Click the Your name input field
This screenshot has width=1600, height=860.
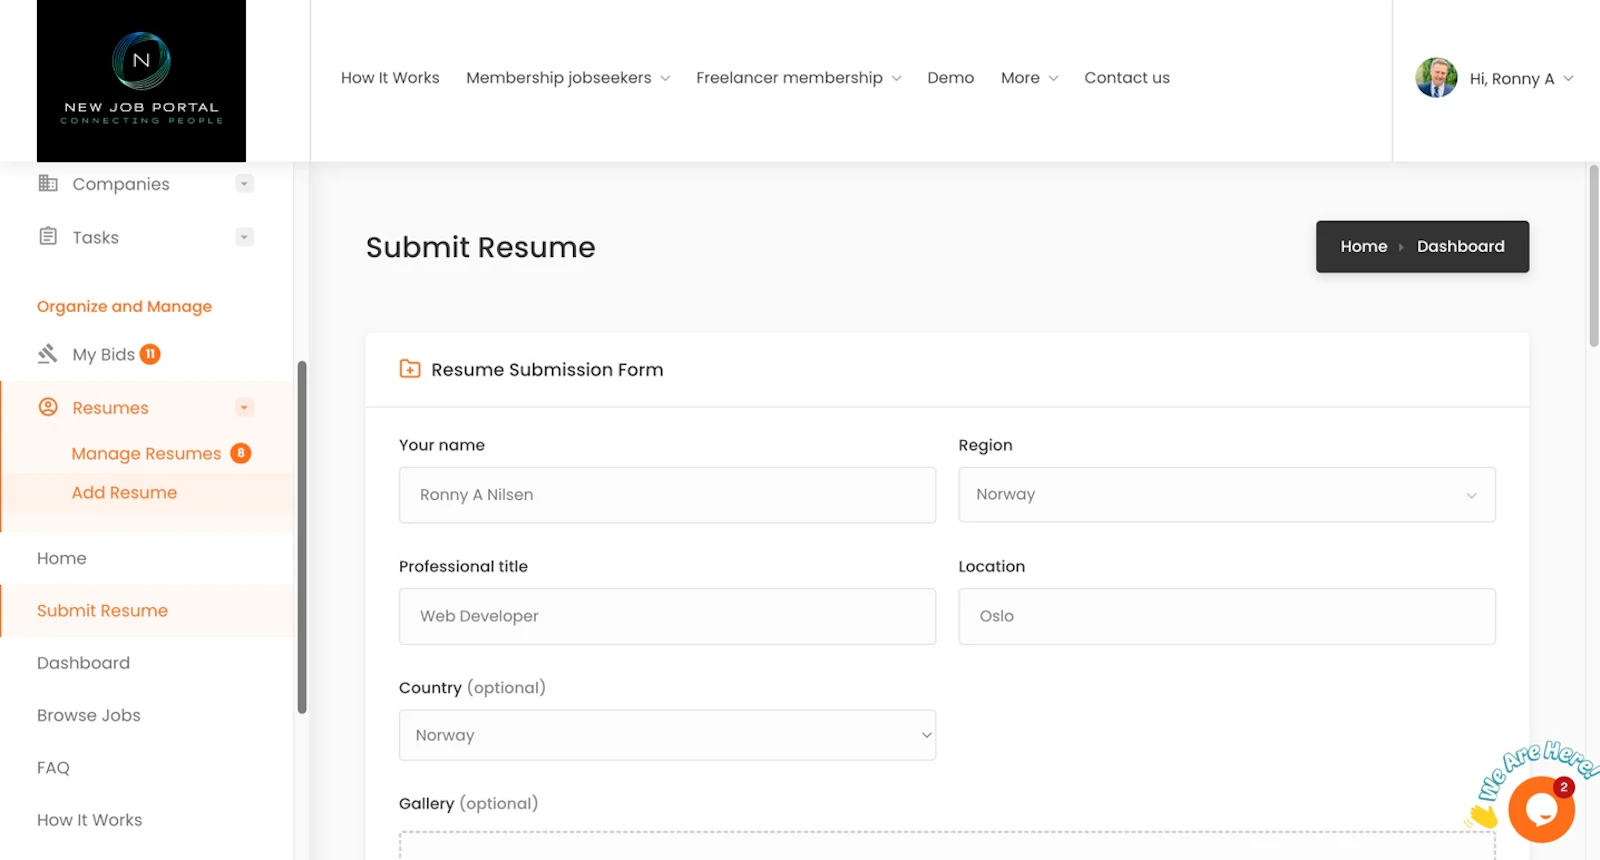point(667,495)
